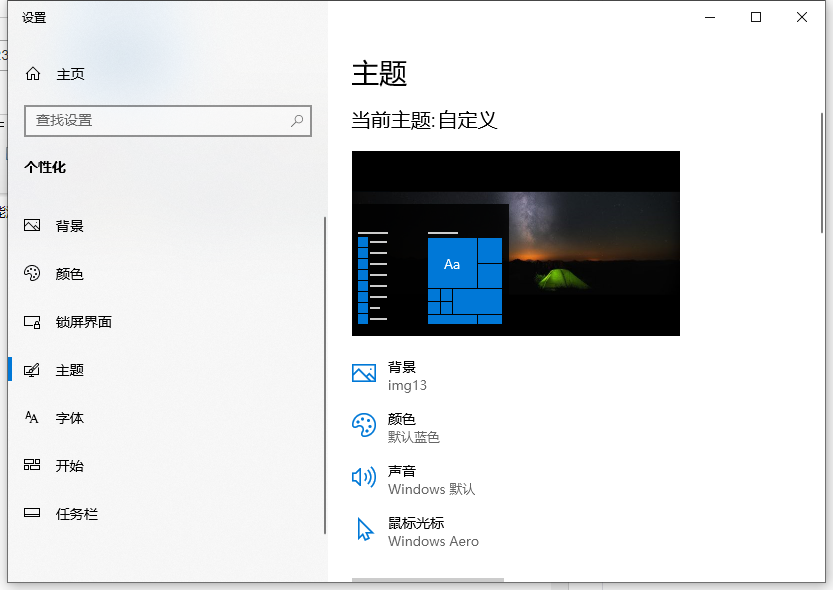833x590 pixels.
Task: Select the 任务栏 taskbar icon
Action: point(33,514)
